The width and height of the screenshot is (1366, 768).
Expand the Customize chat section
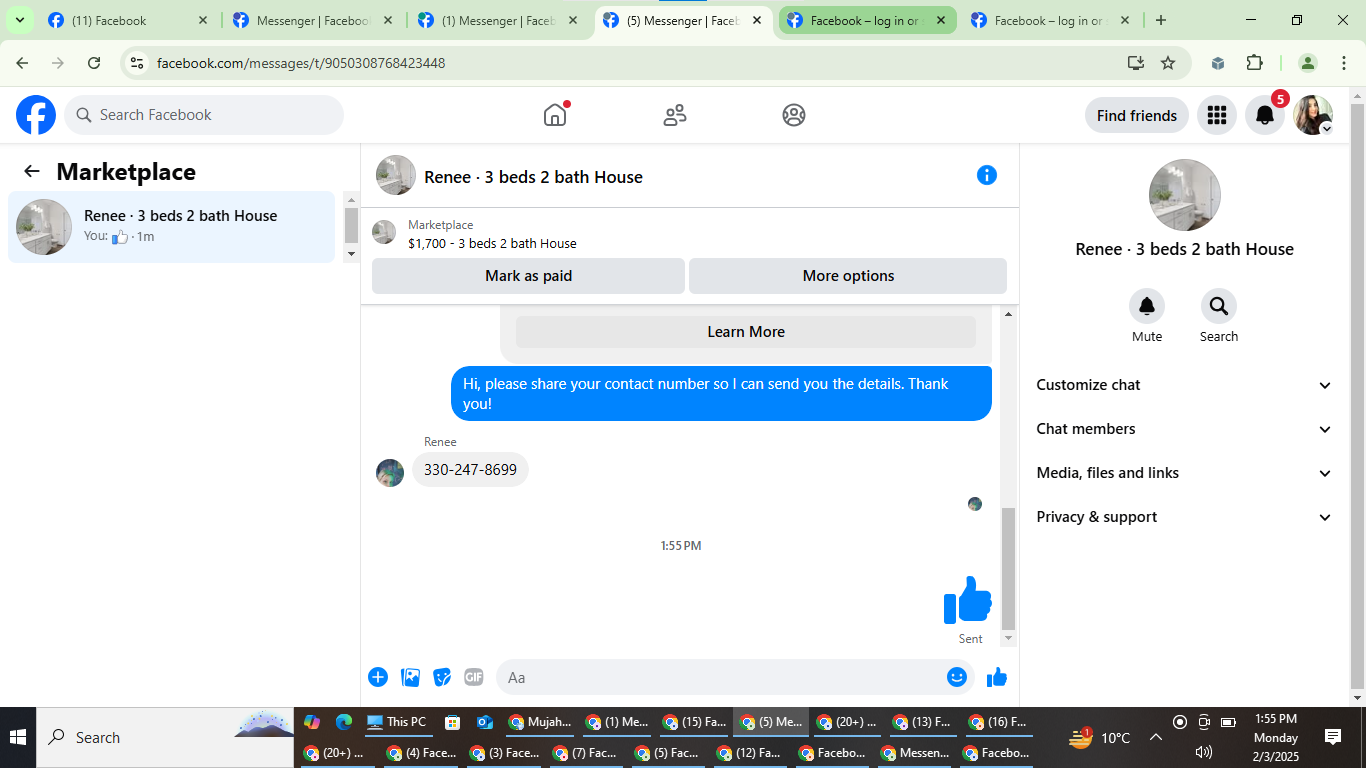pos(1185,385)
